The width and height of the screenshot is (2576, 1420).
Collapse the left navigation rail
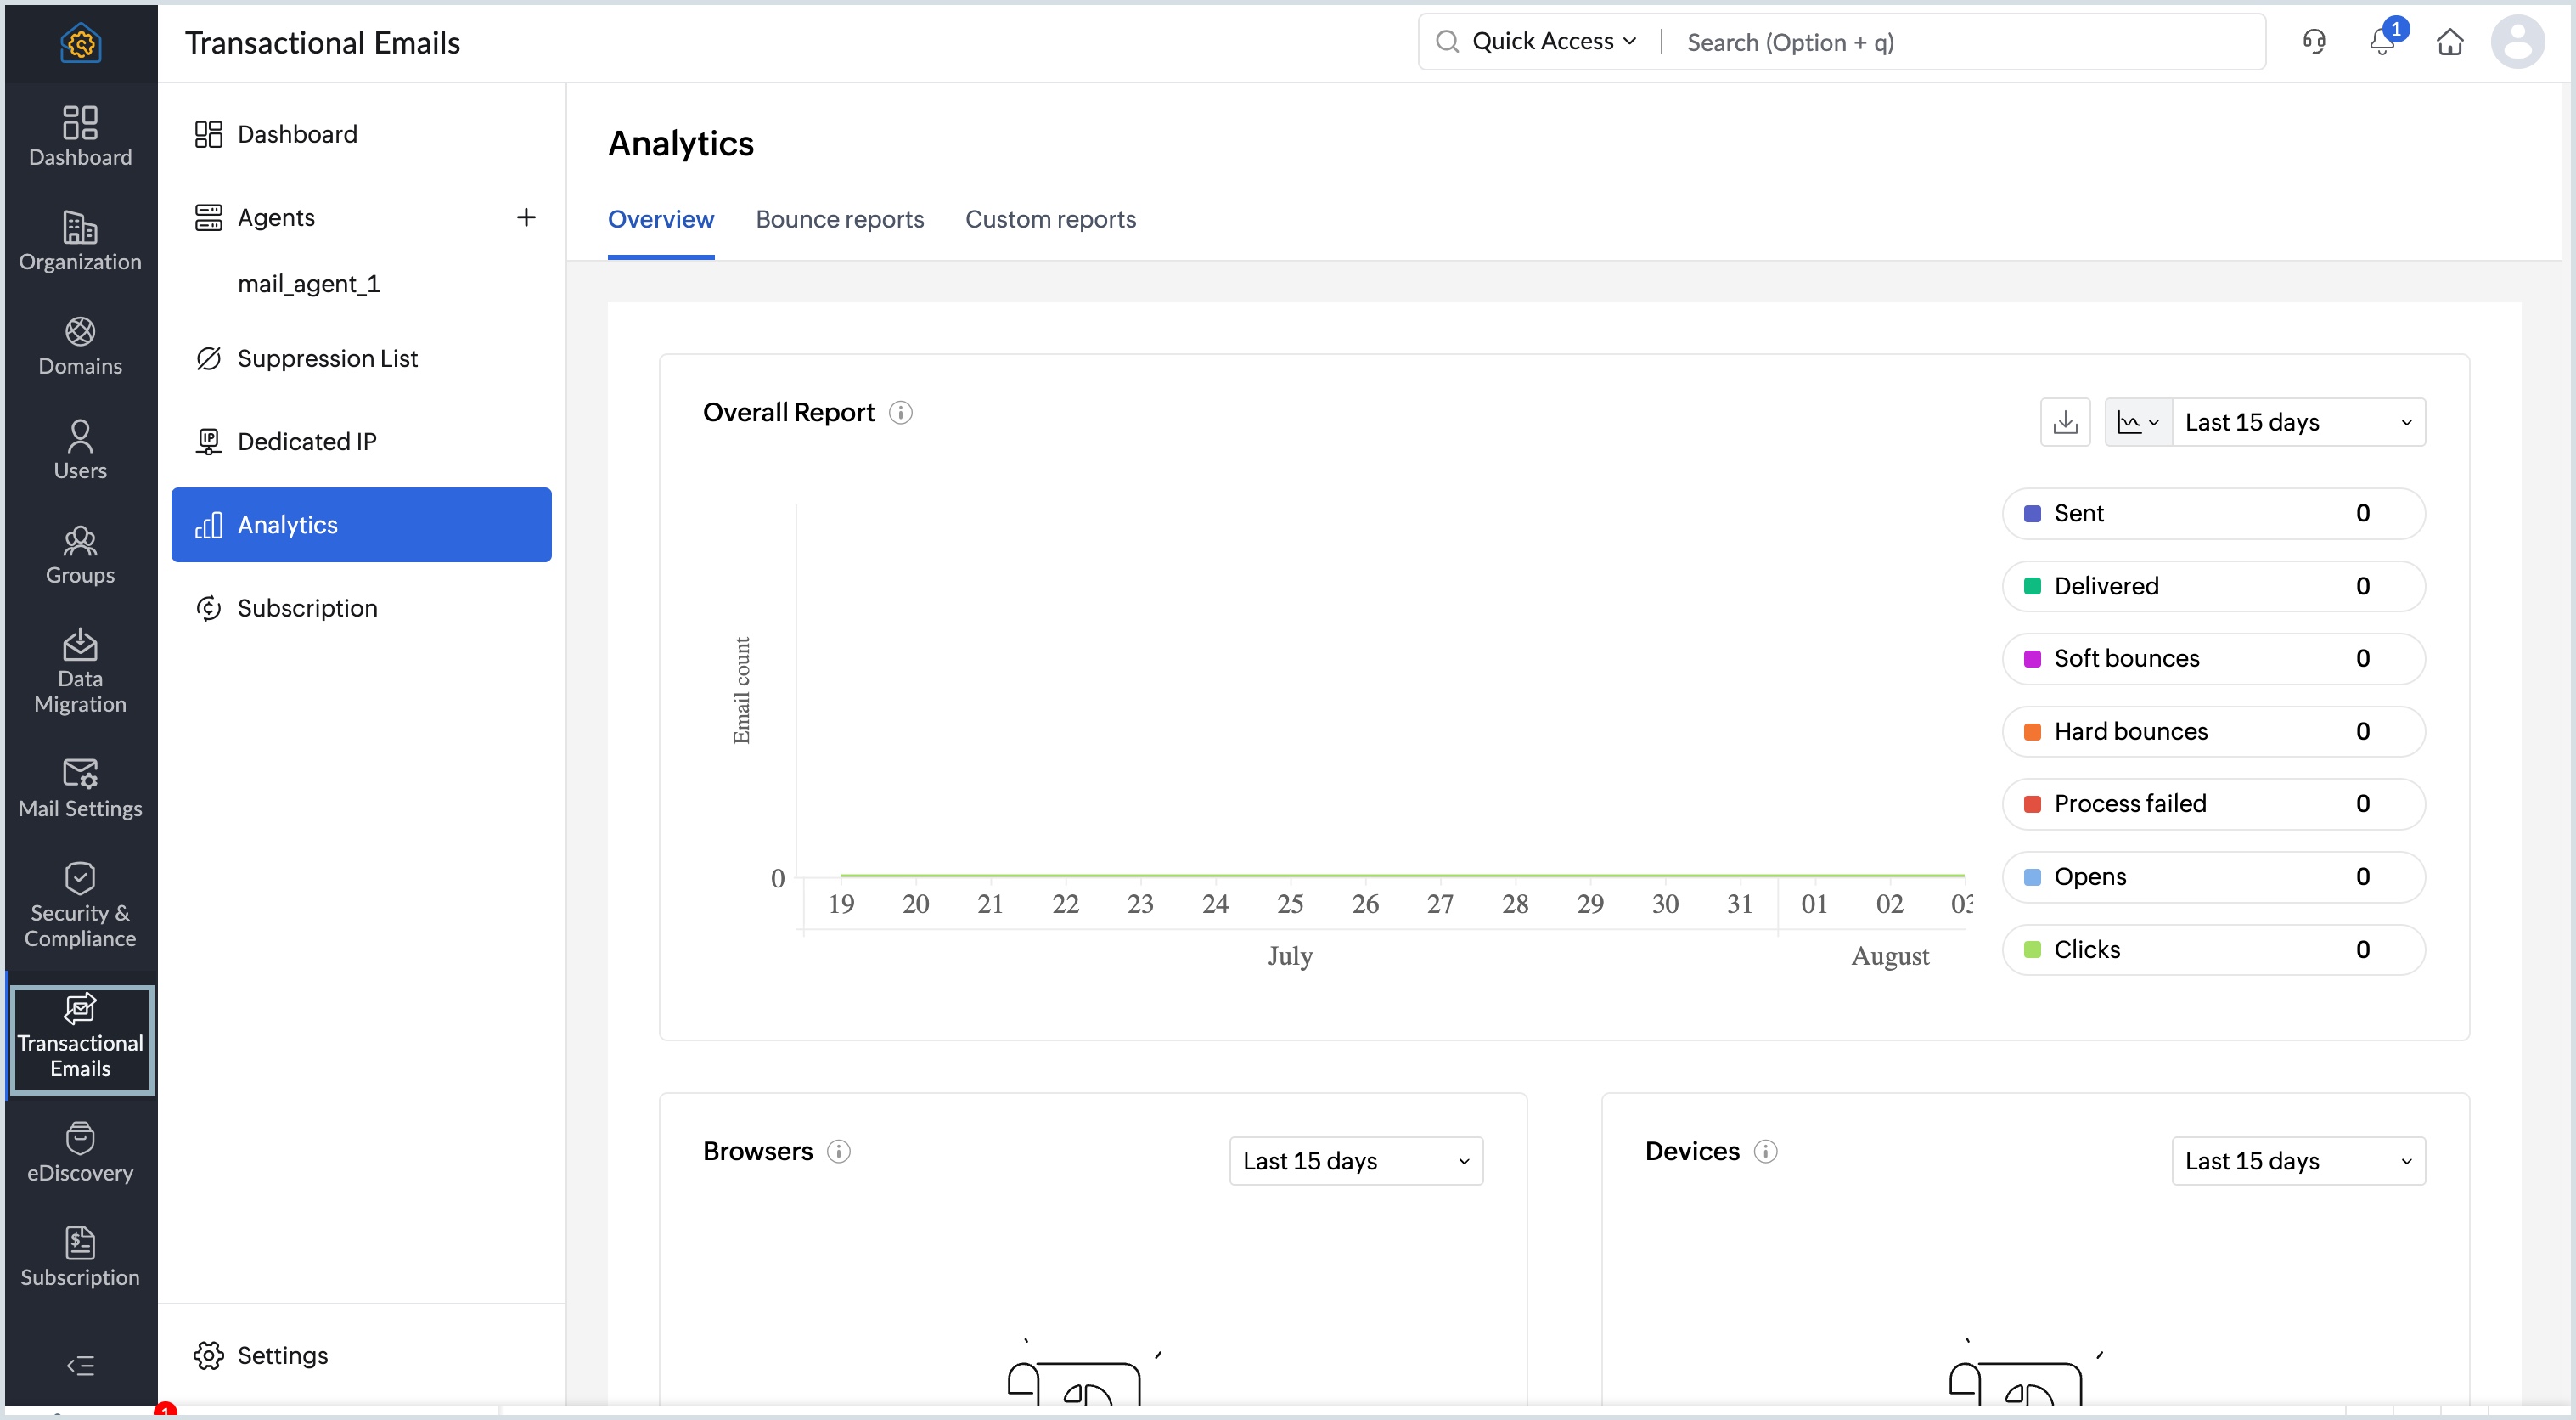(80, 1365)
